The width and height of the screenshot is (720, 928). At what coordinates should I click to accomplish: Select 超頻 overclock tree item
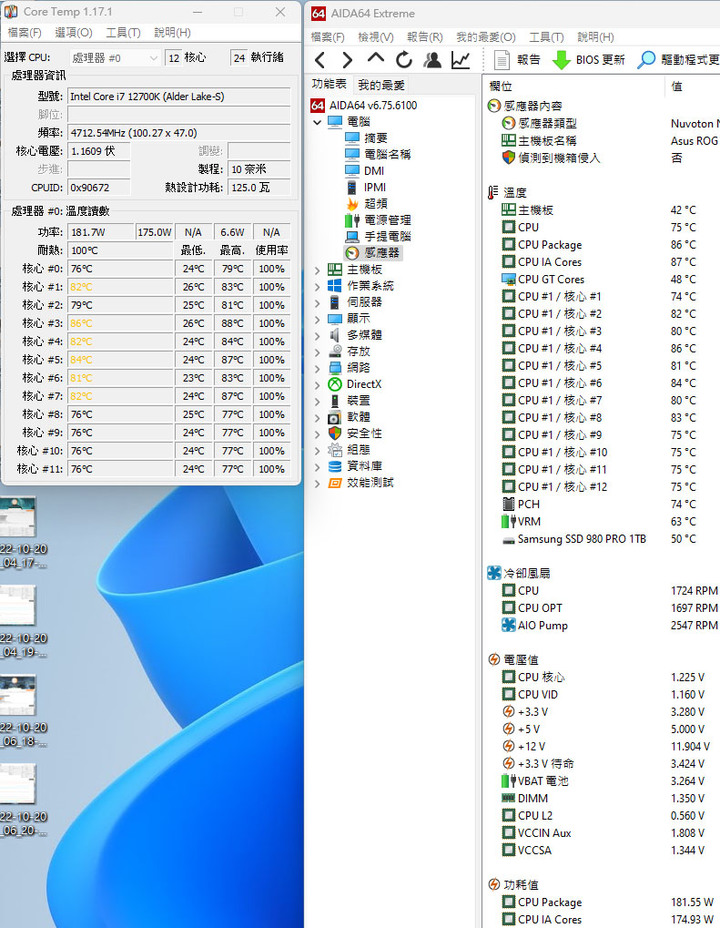[x=375, y=204]
